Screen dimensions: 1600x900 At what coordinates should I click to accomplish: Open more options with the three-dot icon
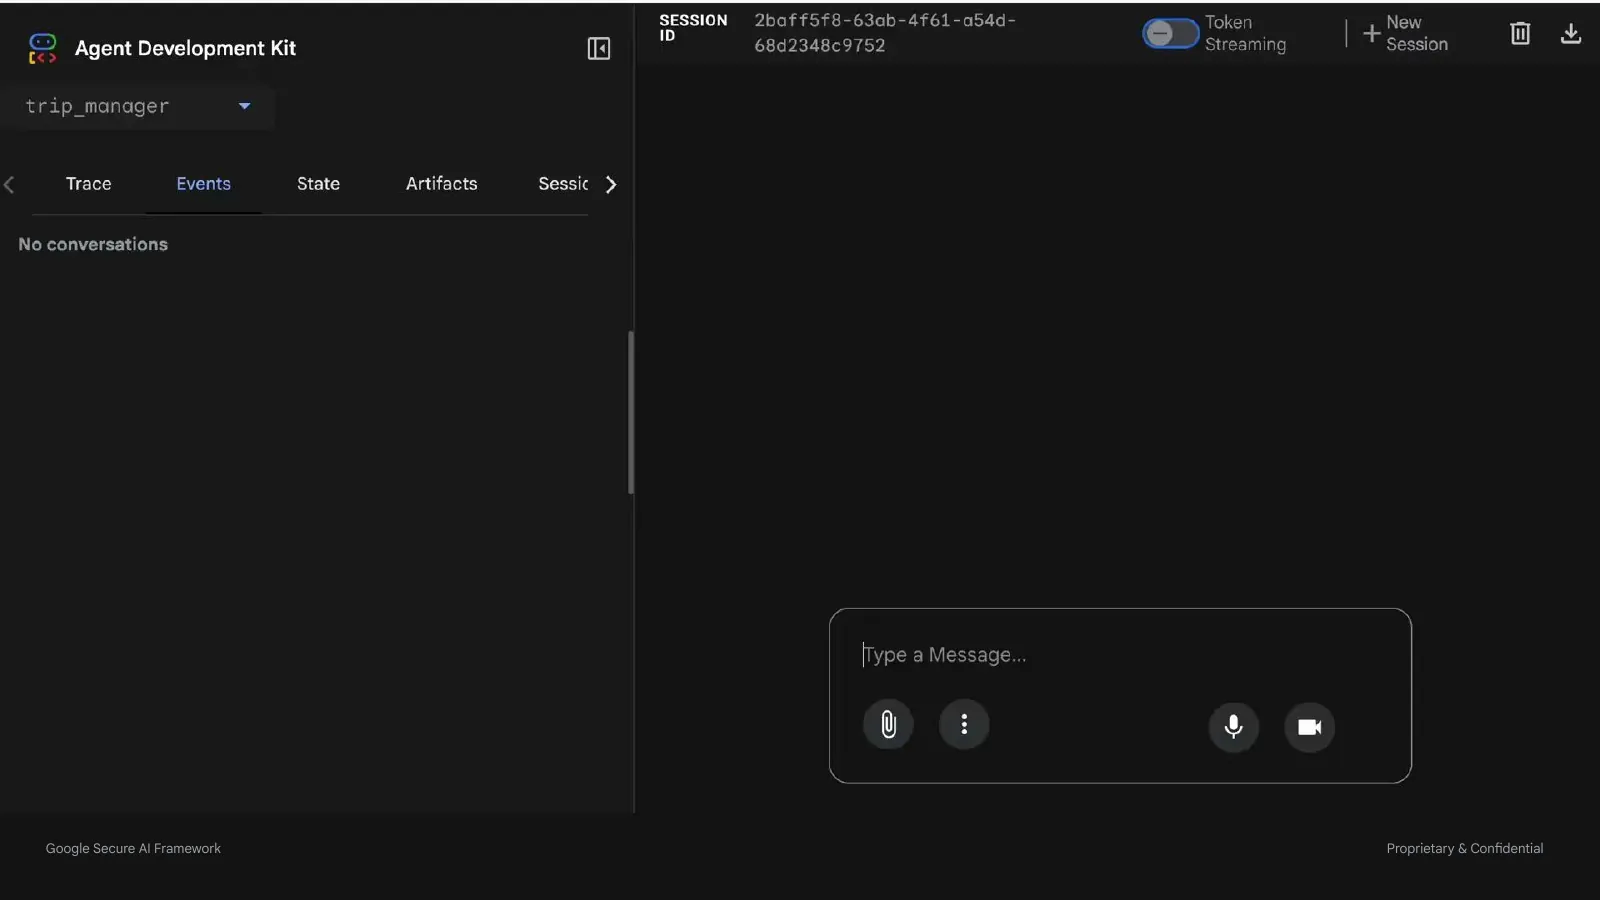pos(964,724)
